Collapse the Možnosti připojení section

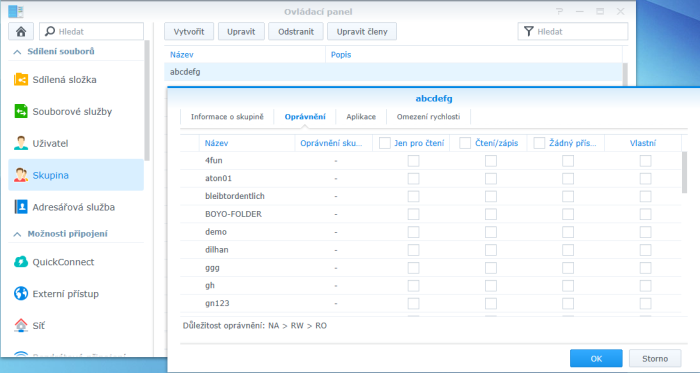(x=17, y=234)
